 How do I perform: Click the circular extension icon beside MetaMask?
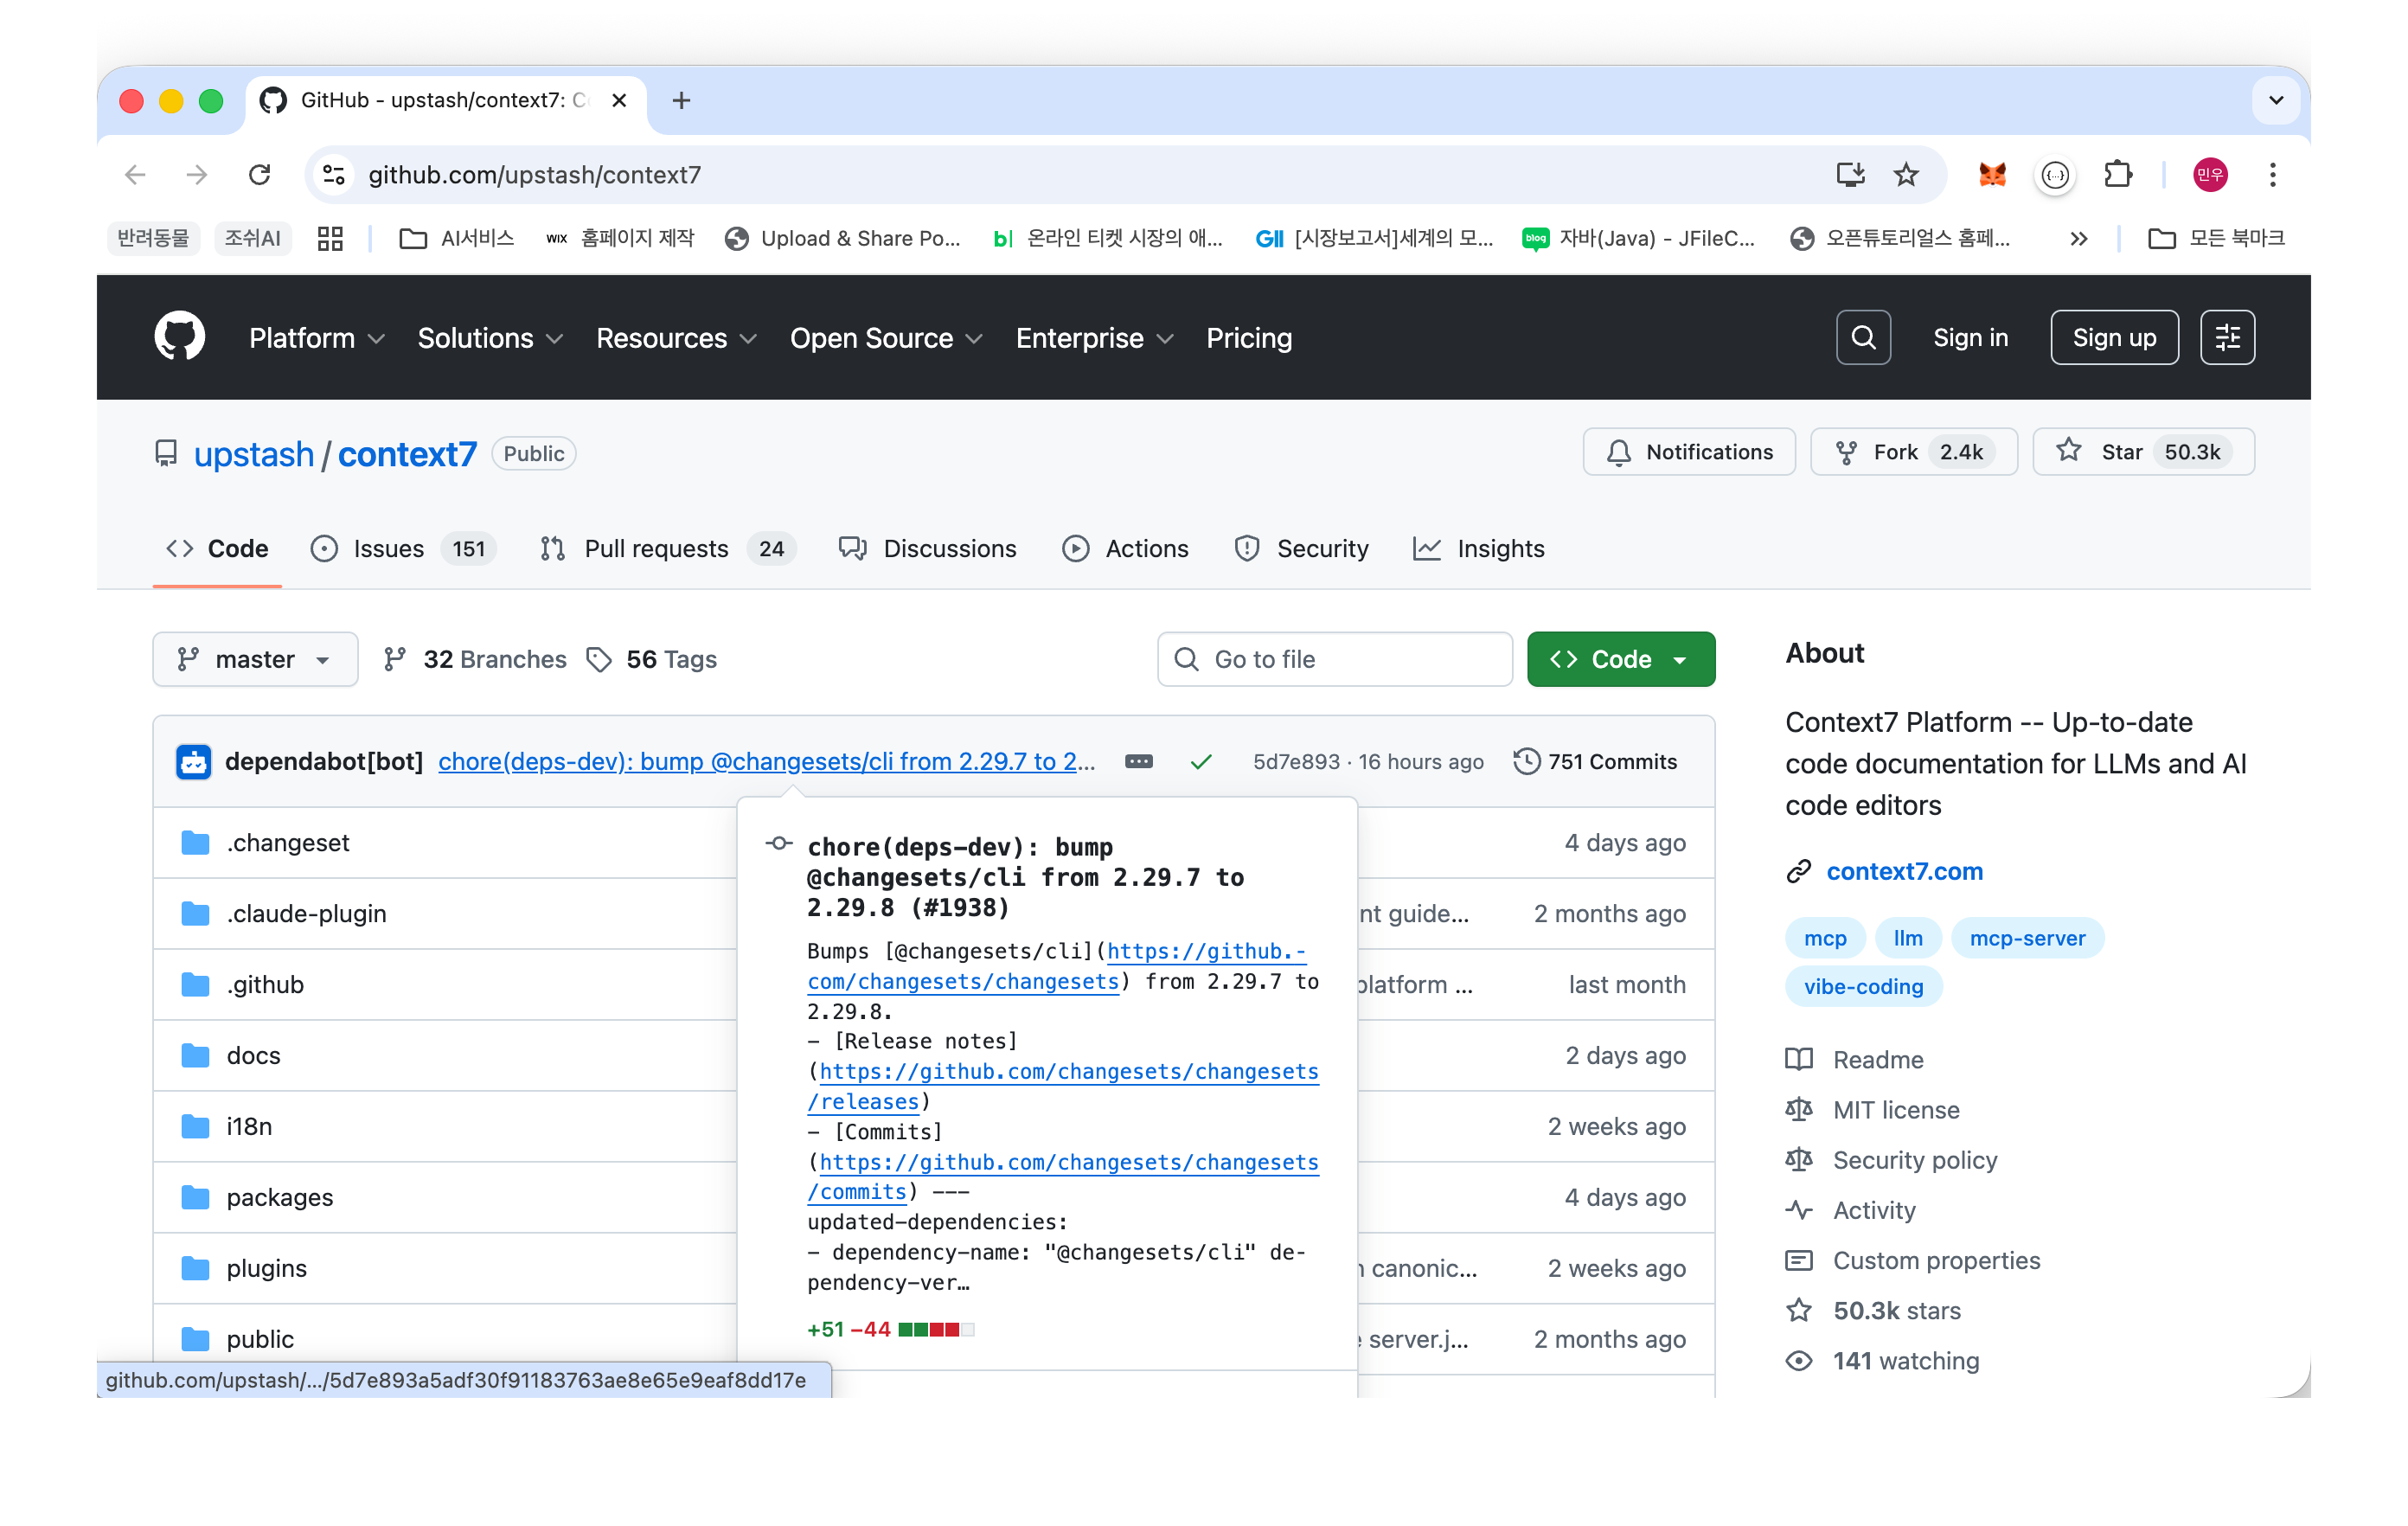click(2055, 175)
